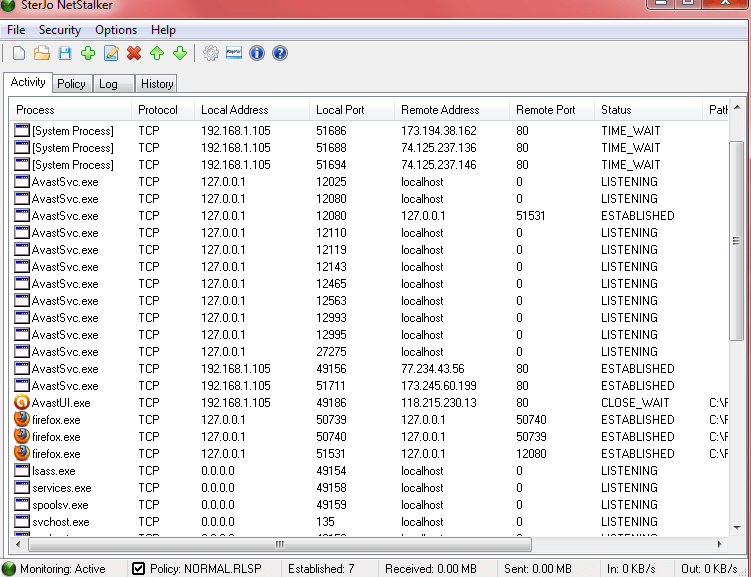The image size is (751, 577).
Task: Click remote port 51531 in the AvastSvc.exe row
Action: click(531, 216)
